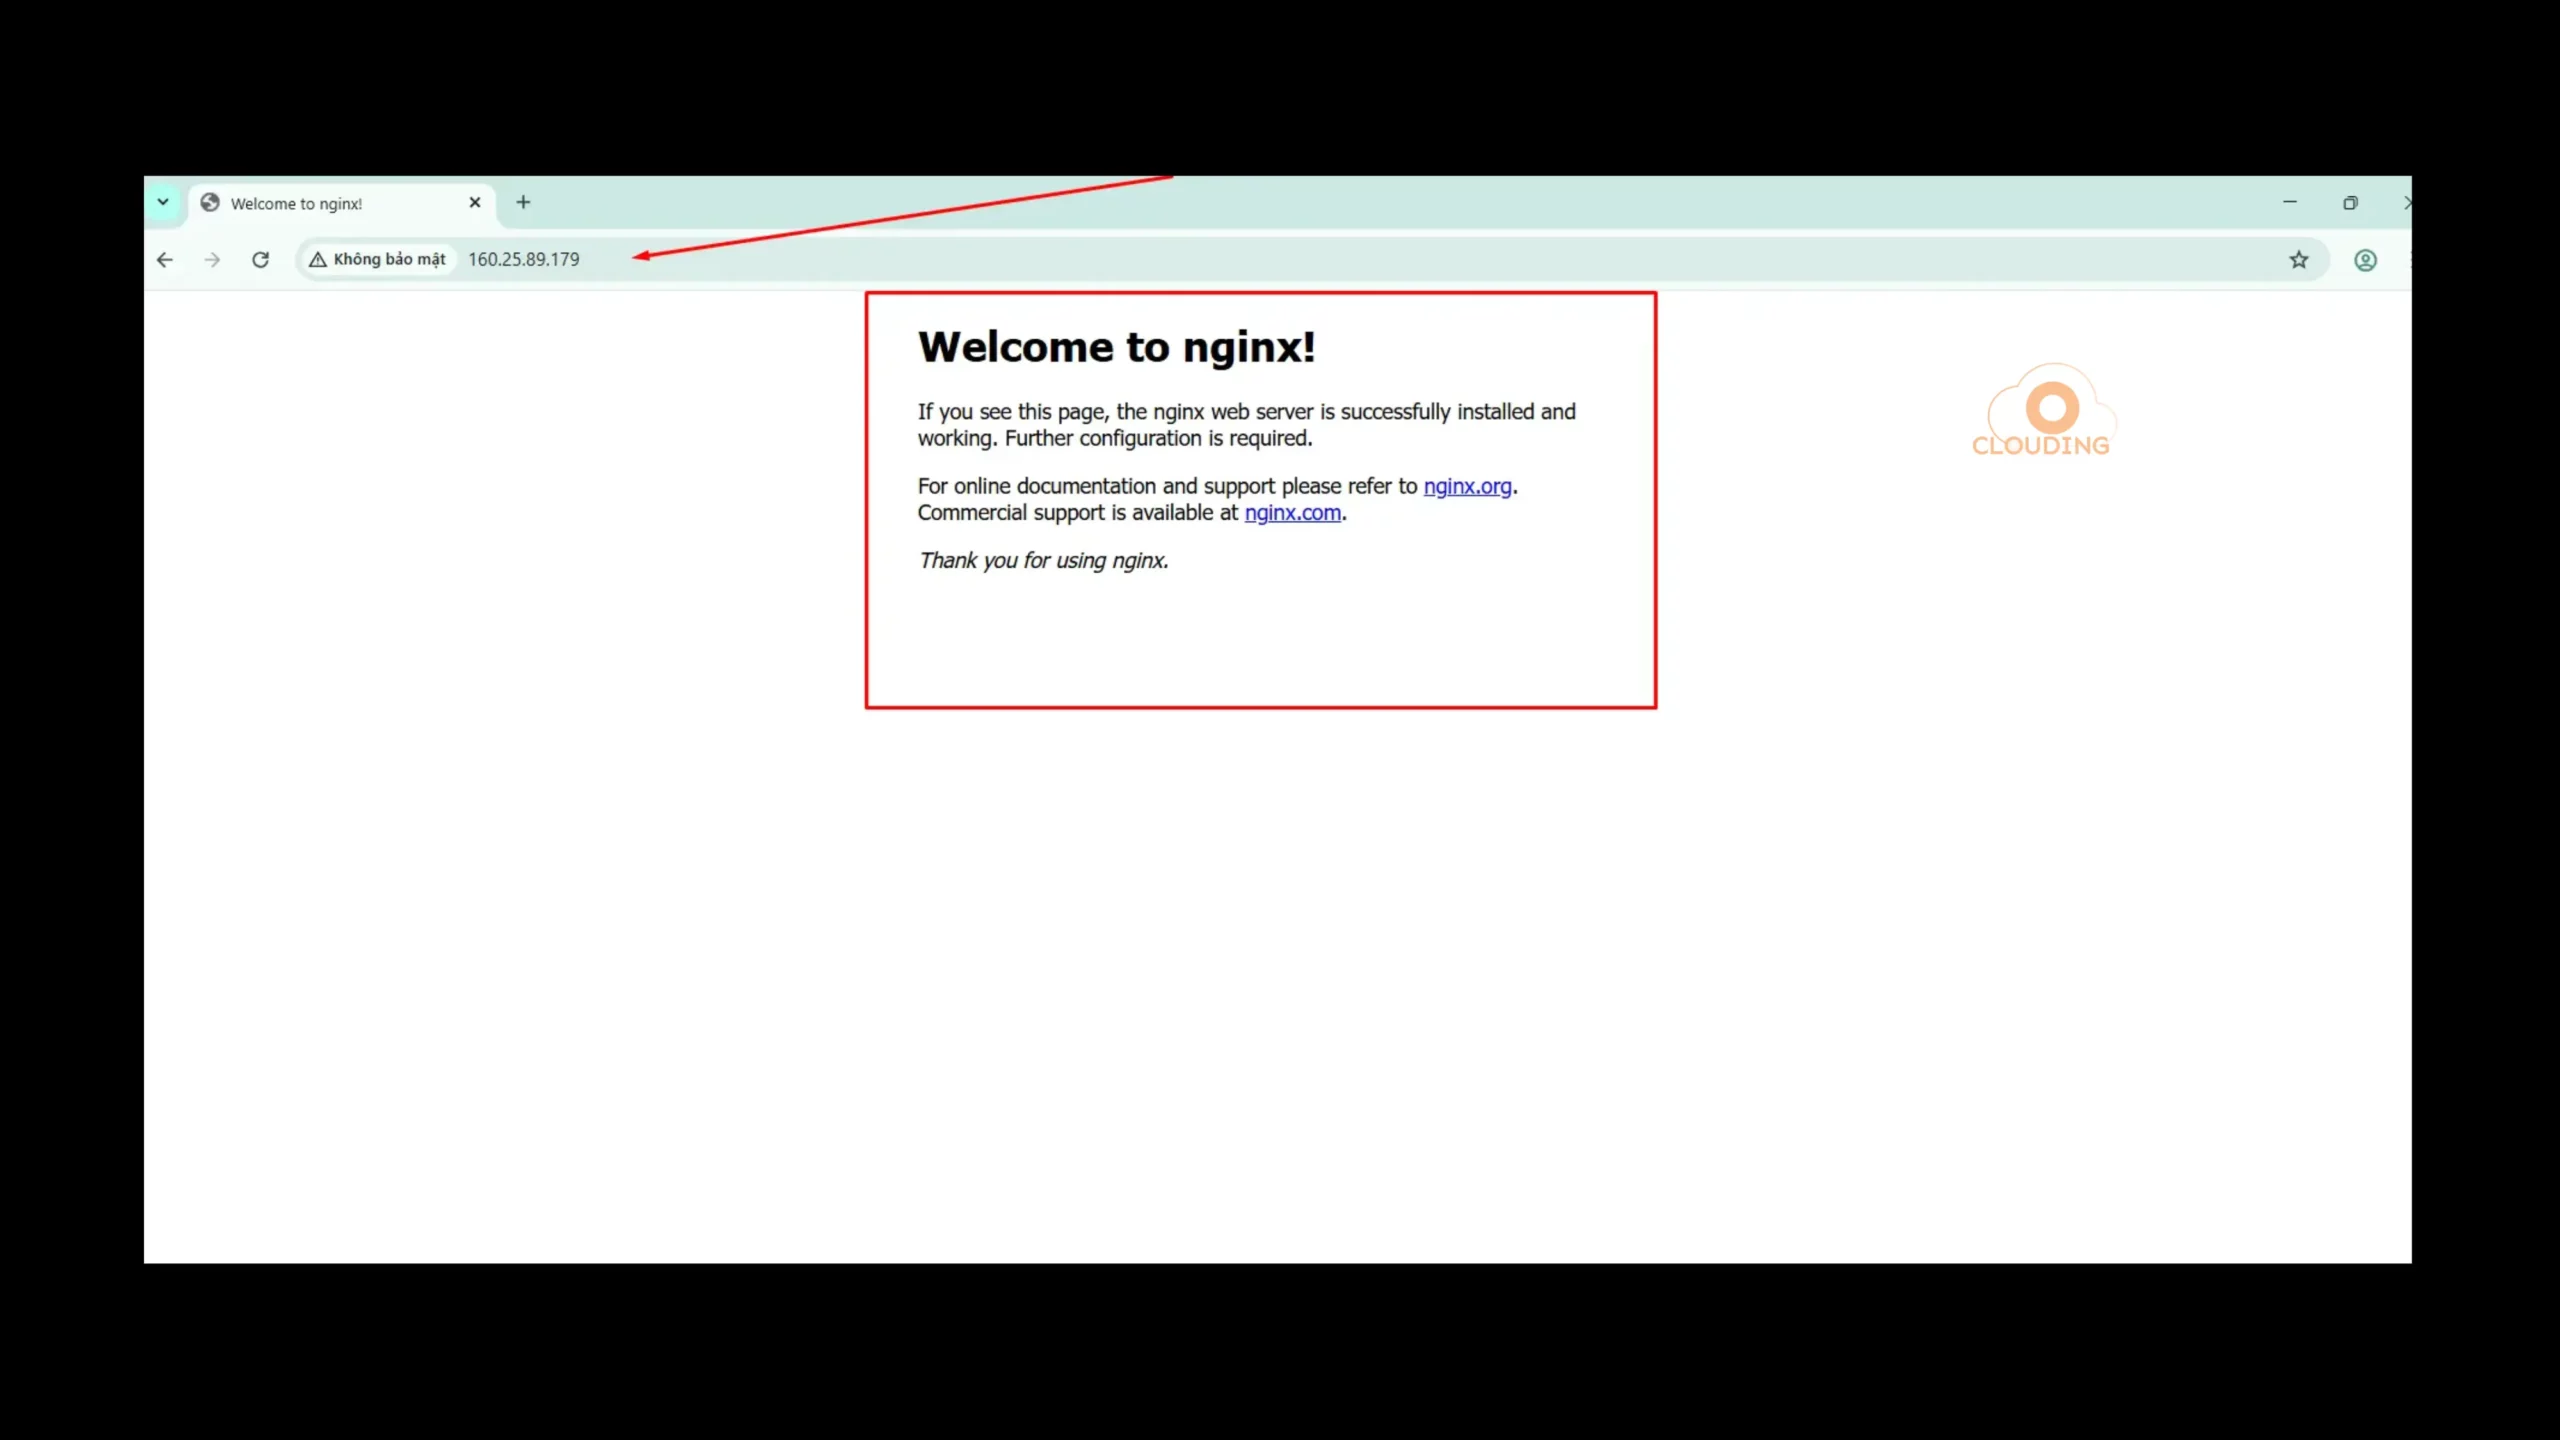This screenshot has height=1440, width=2560.
Task: Open the nginx.com commercial support link
Action: click(1293, 512)
